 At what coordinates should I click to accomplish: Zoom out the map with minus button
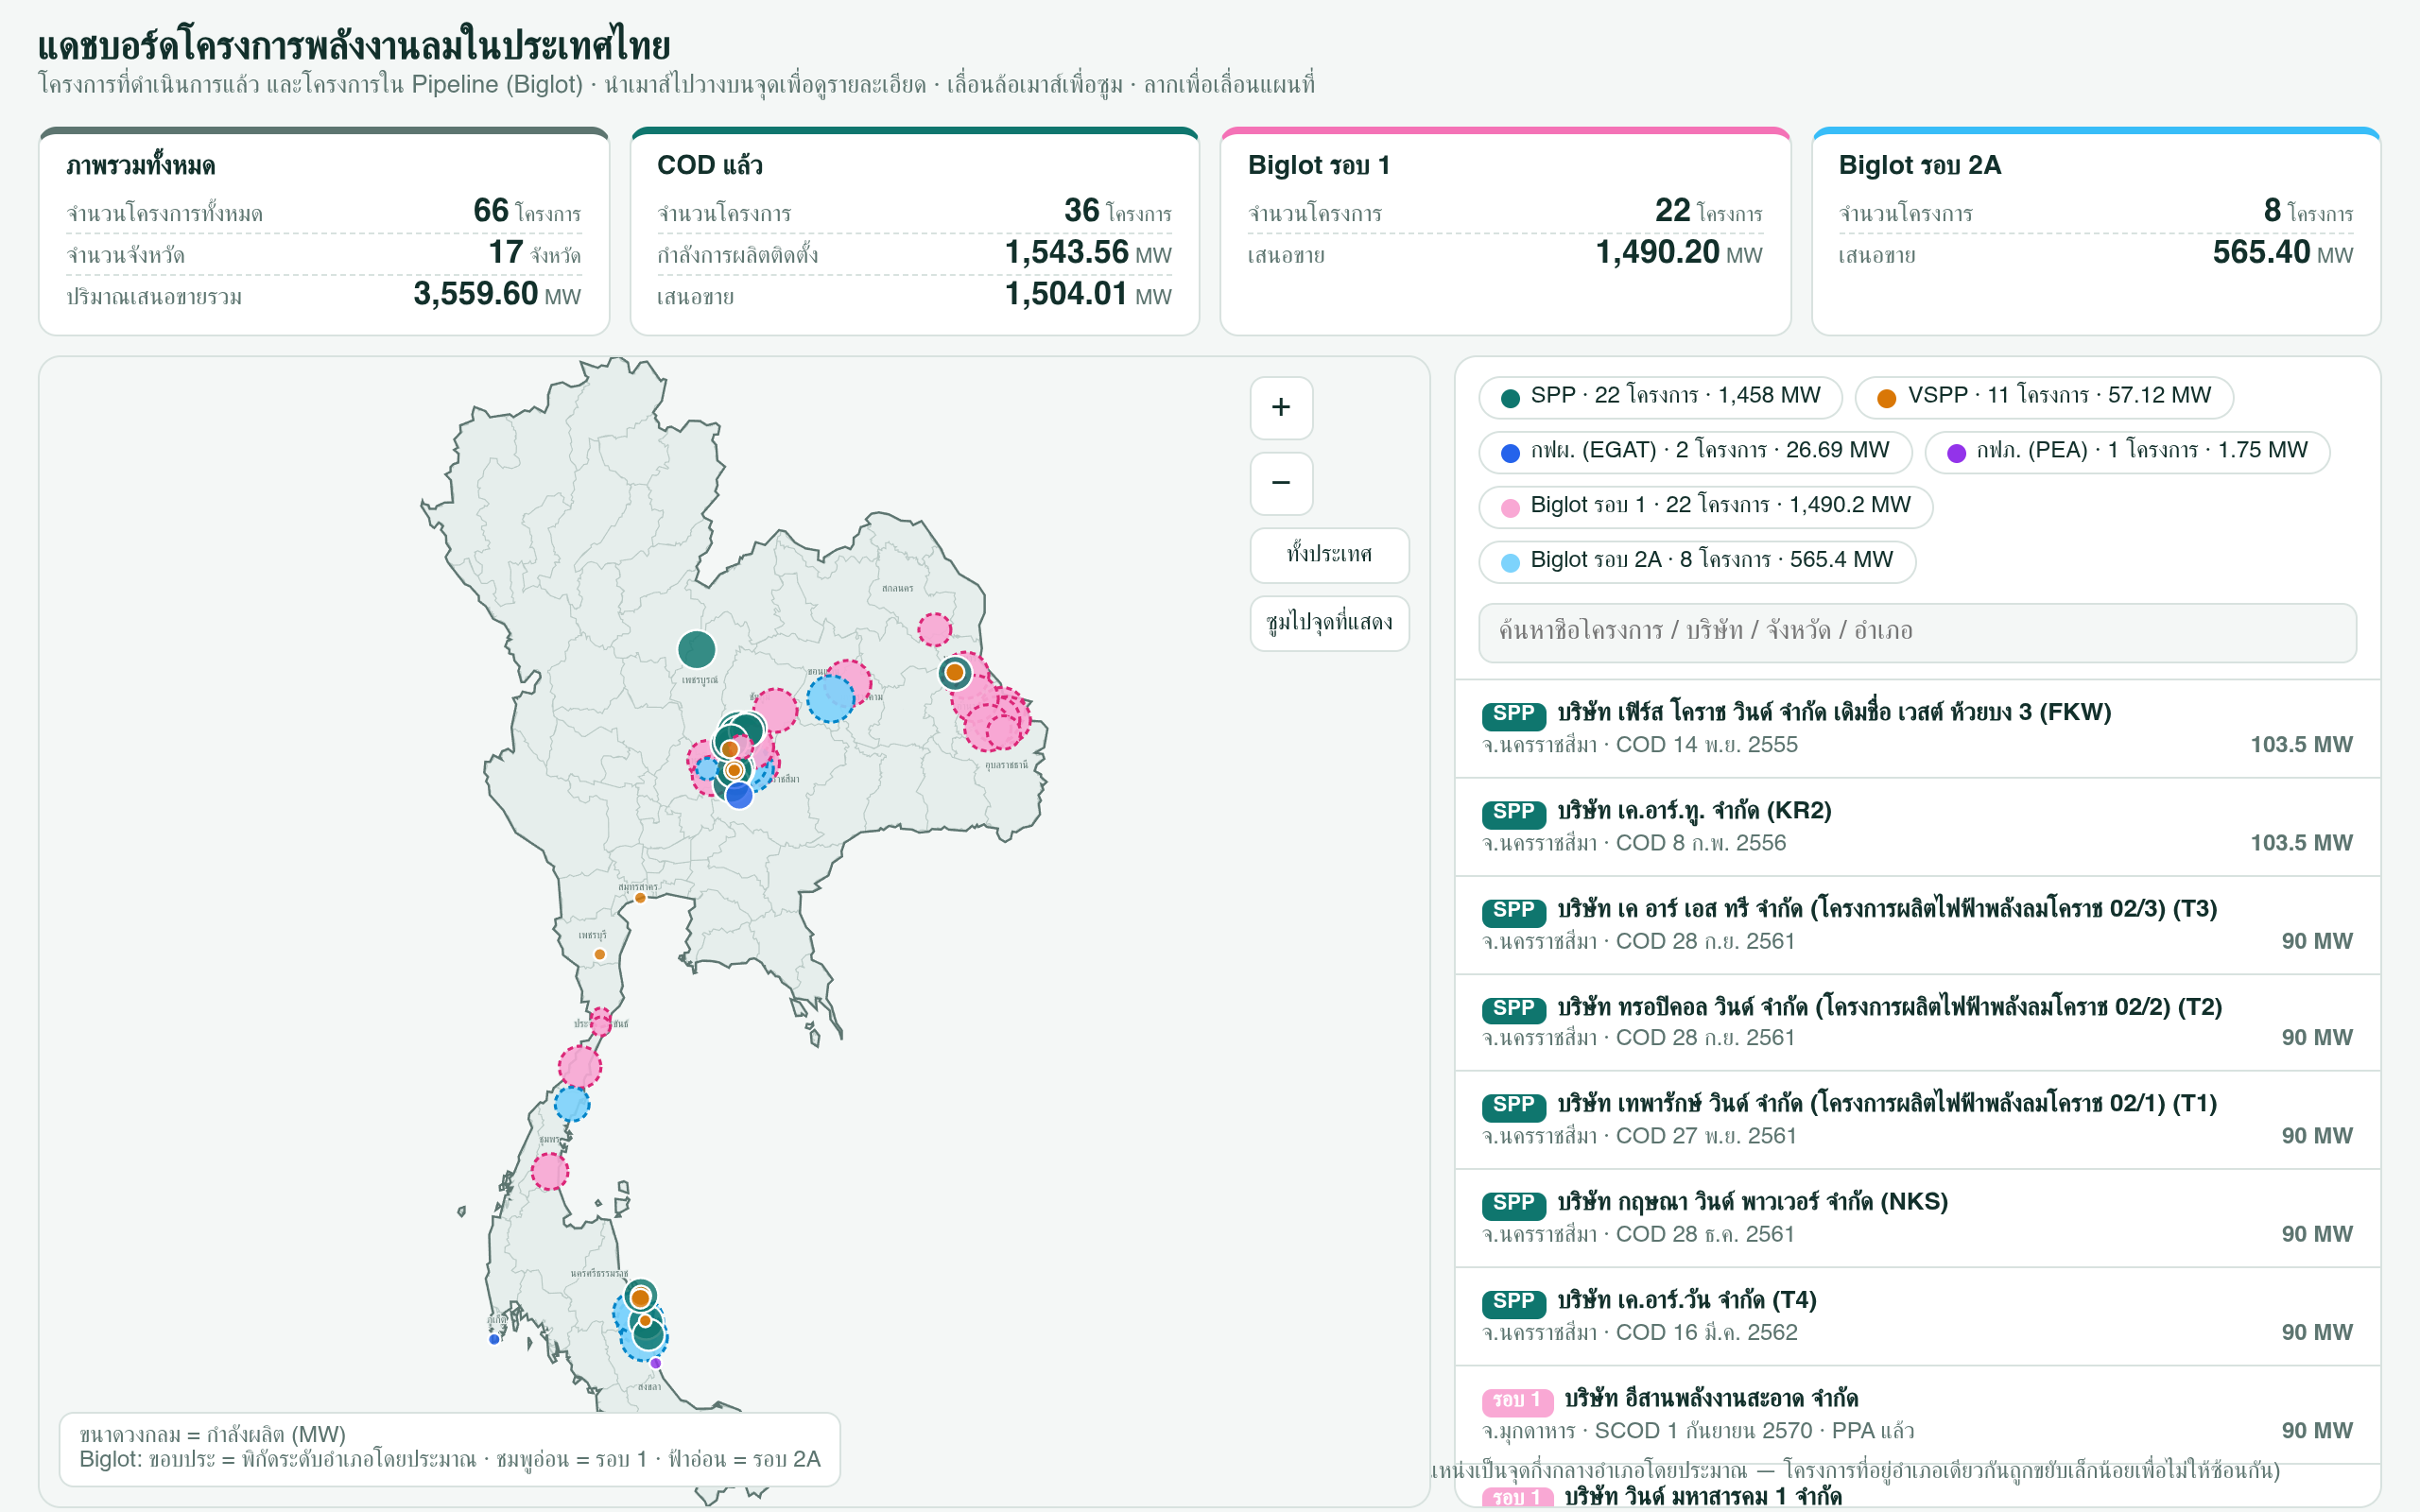(1281, 483)
